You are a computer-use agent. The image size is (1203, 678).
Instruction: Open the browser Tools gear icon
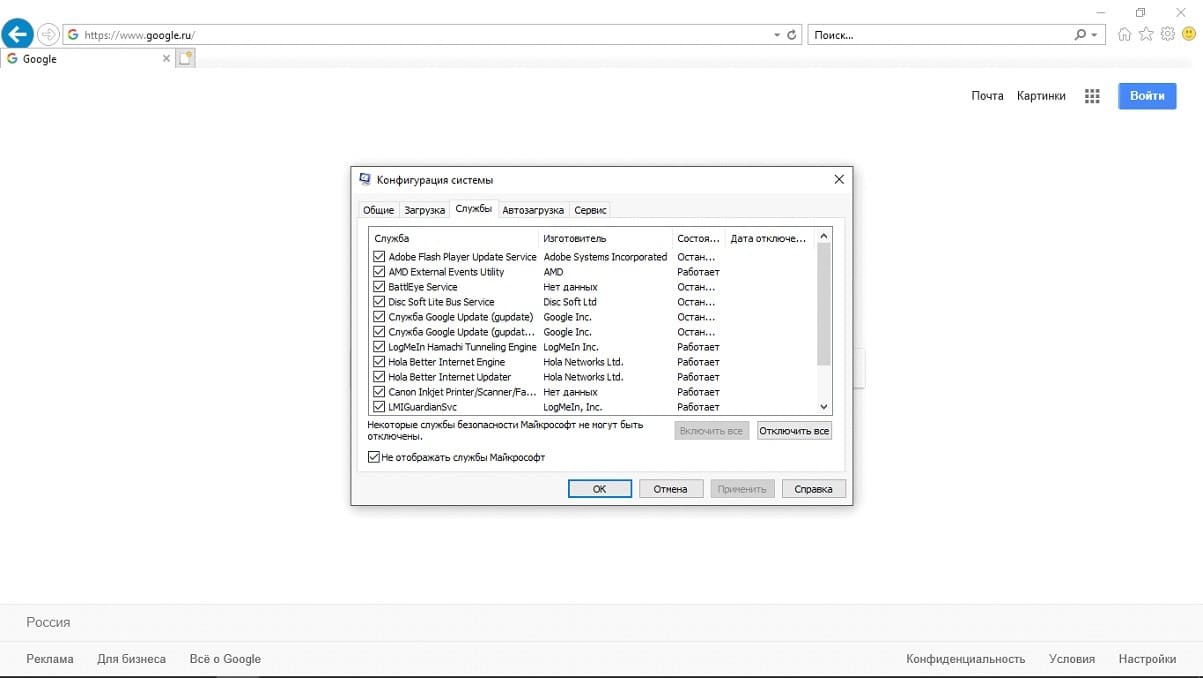pyautogui.click(x=1167, y=35)
